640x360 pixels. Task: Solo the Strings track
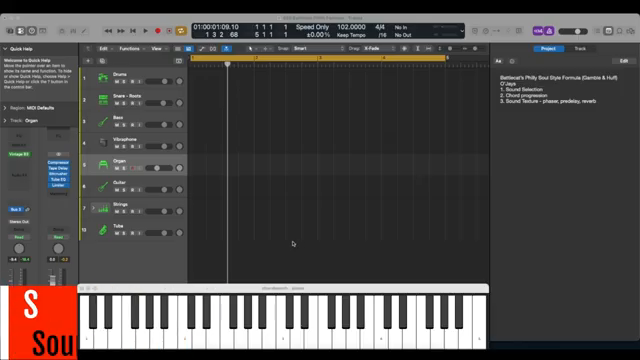[124, 211]
